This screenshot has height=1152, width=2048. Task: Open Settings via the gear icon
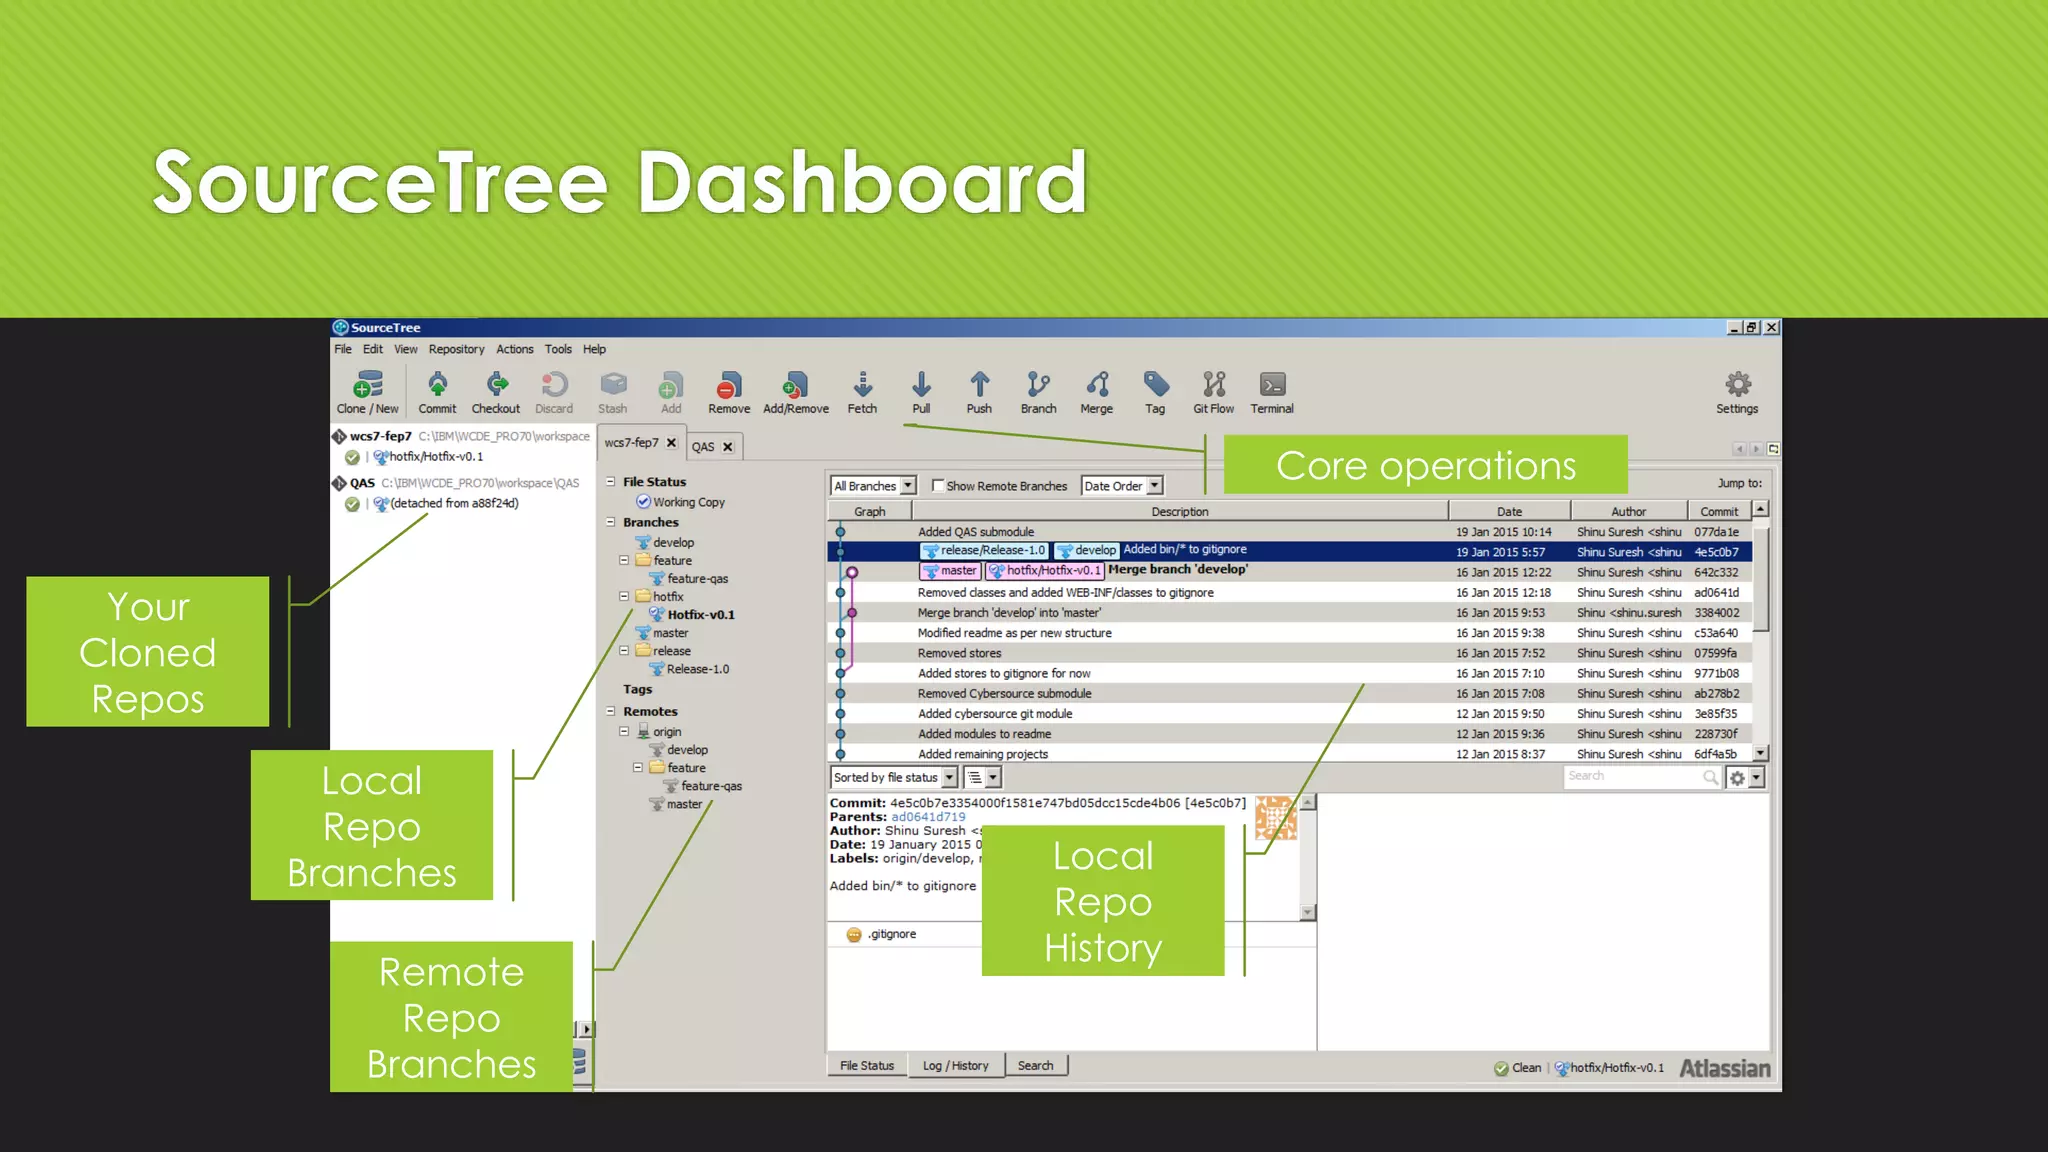click(1737, 386)
